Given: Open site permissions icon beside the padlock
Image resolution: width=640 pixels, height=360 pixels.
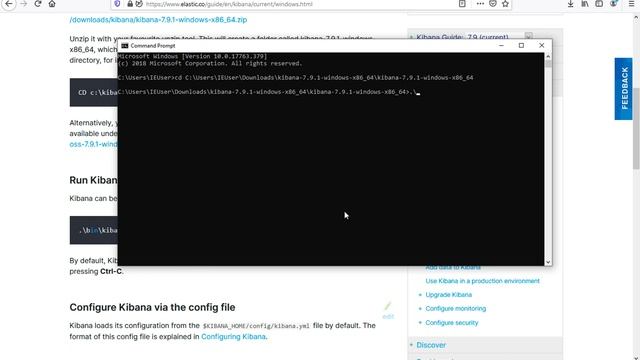Looking at the screenshot, I should [x=139, y=4].
